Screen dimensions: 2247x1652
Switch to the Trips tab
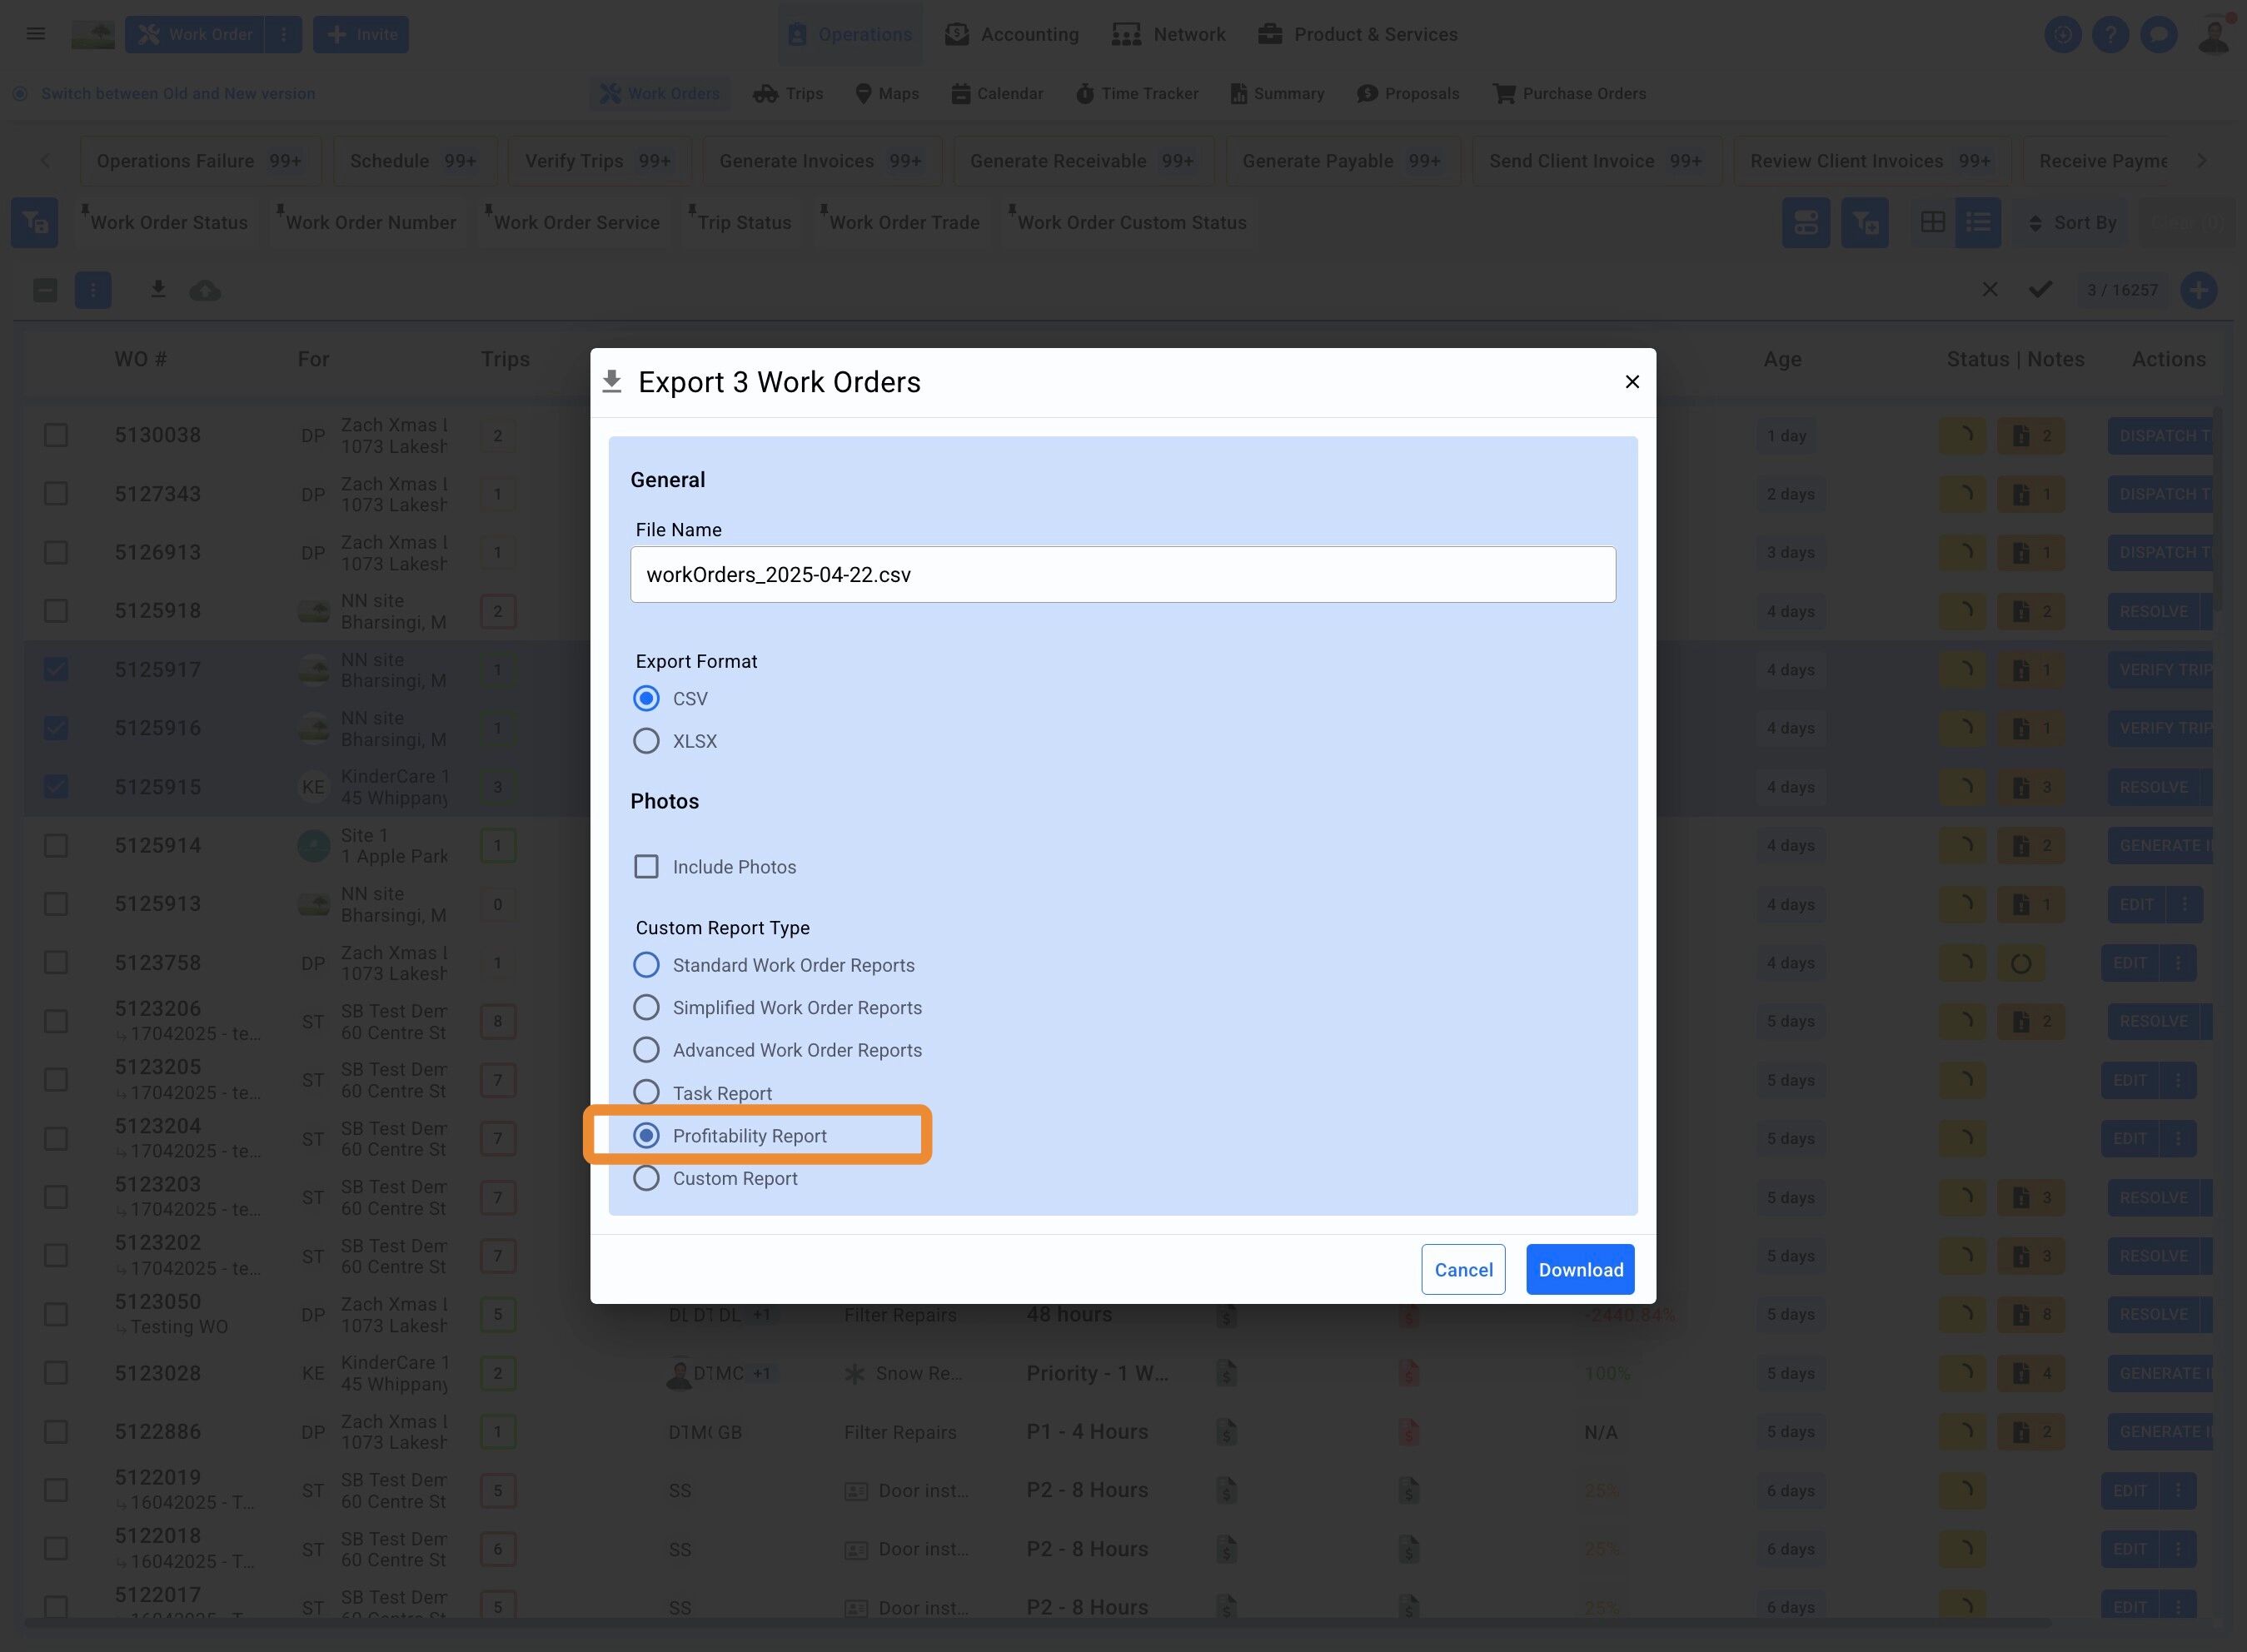pyautogui.click(x=789, y=93)
